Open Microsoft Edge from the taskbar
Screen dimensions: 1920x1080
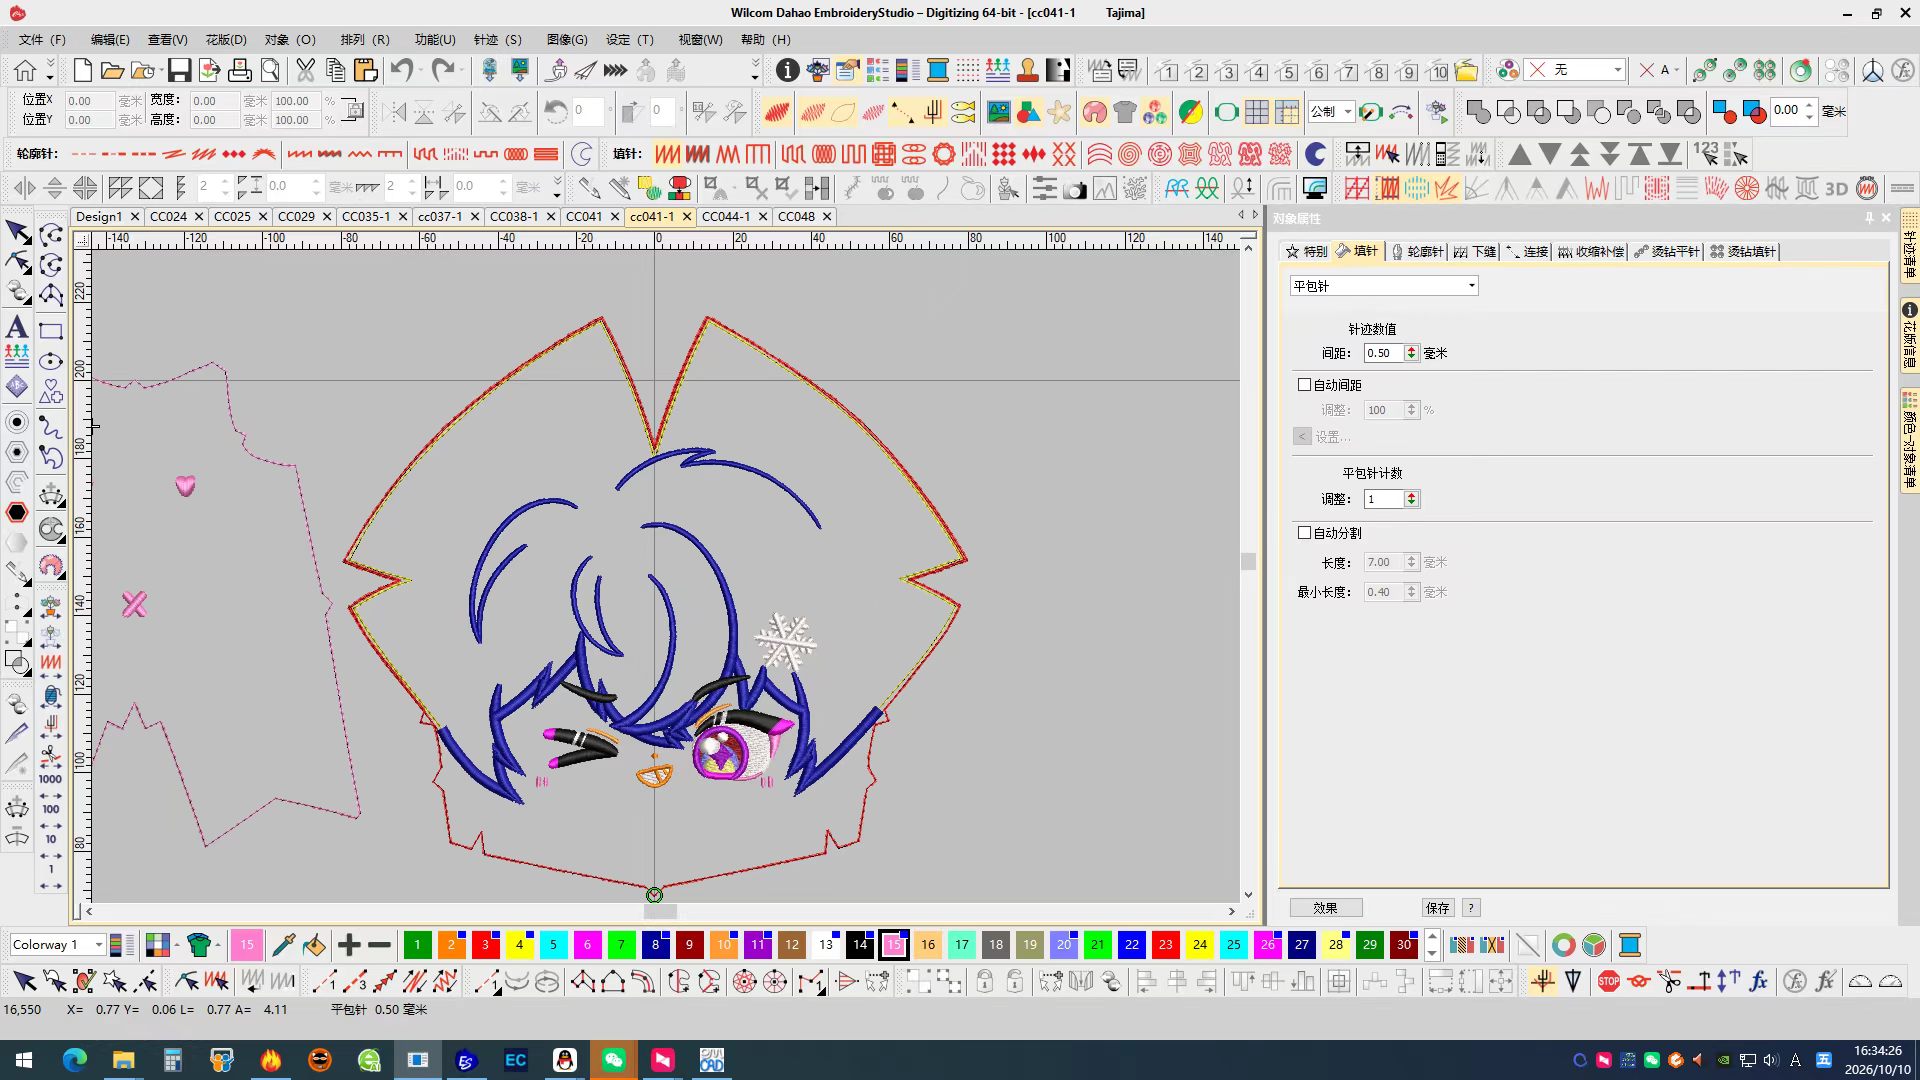point(75,1060)
